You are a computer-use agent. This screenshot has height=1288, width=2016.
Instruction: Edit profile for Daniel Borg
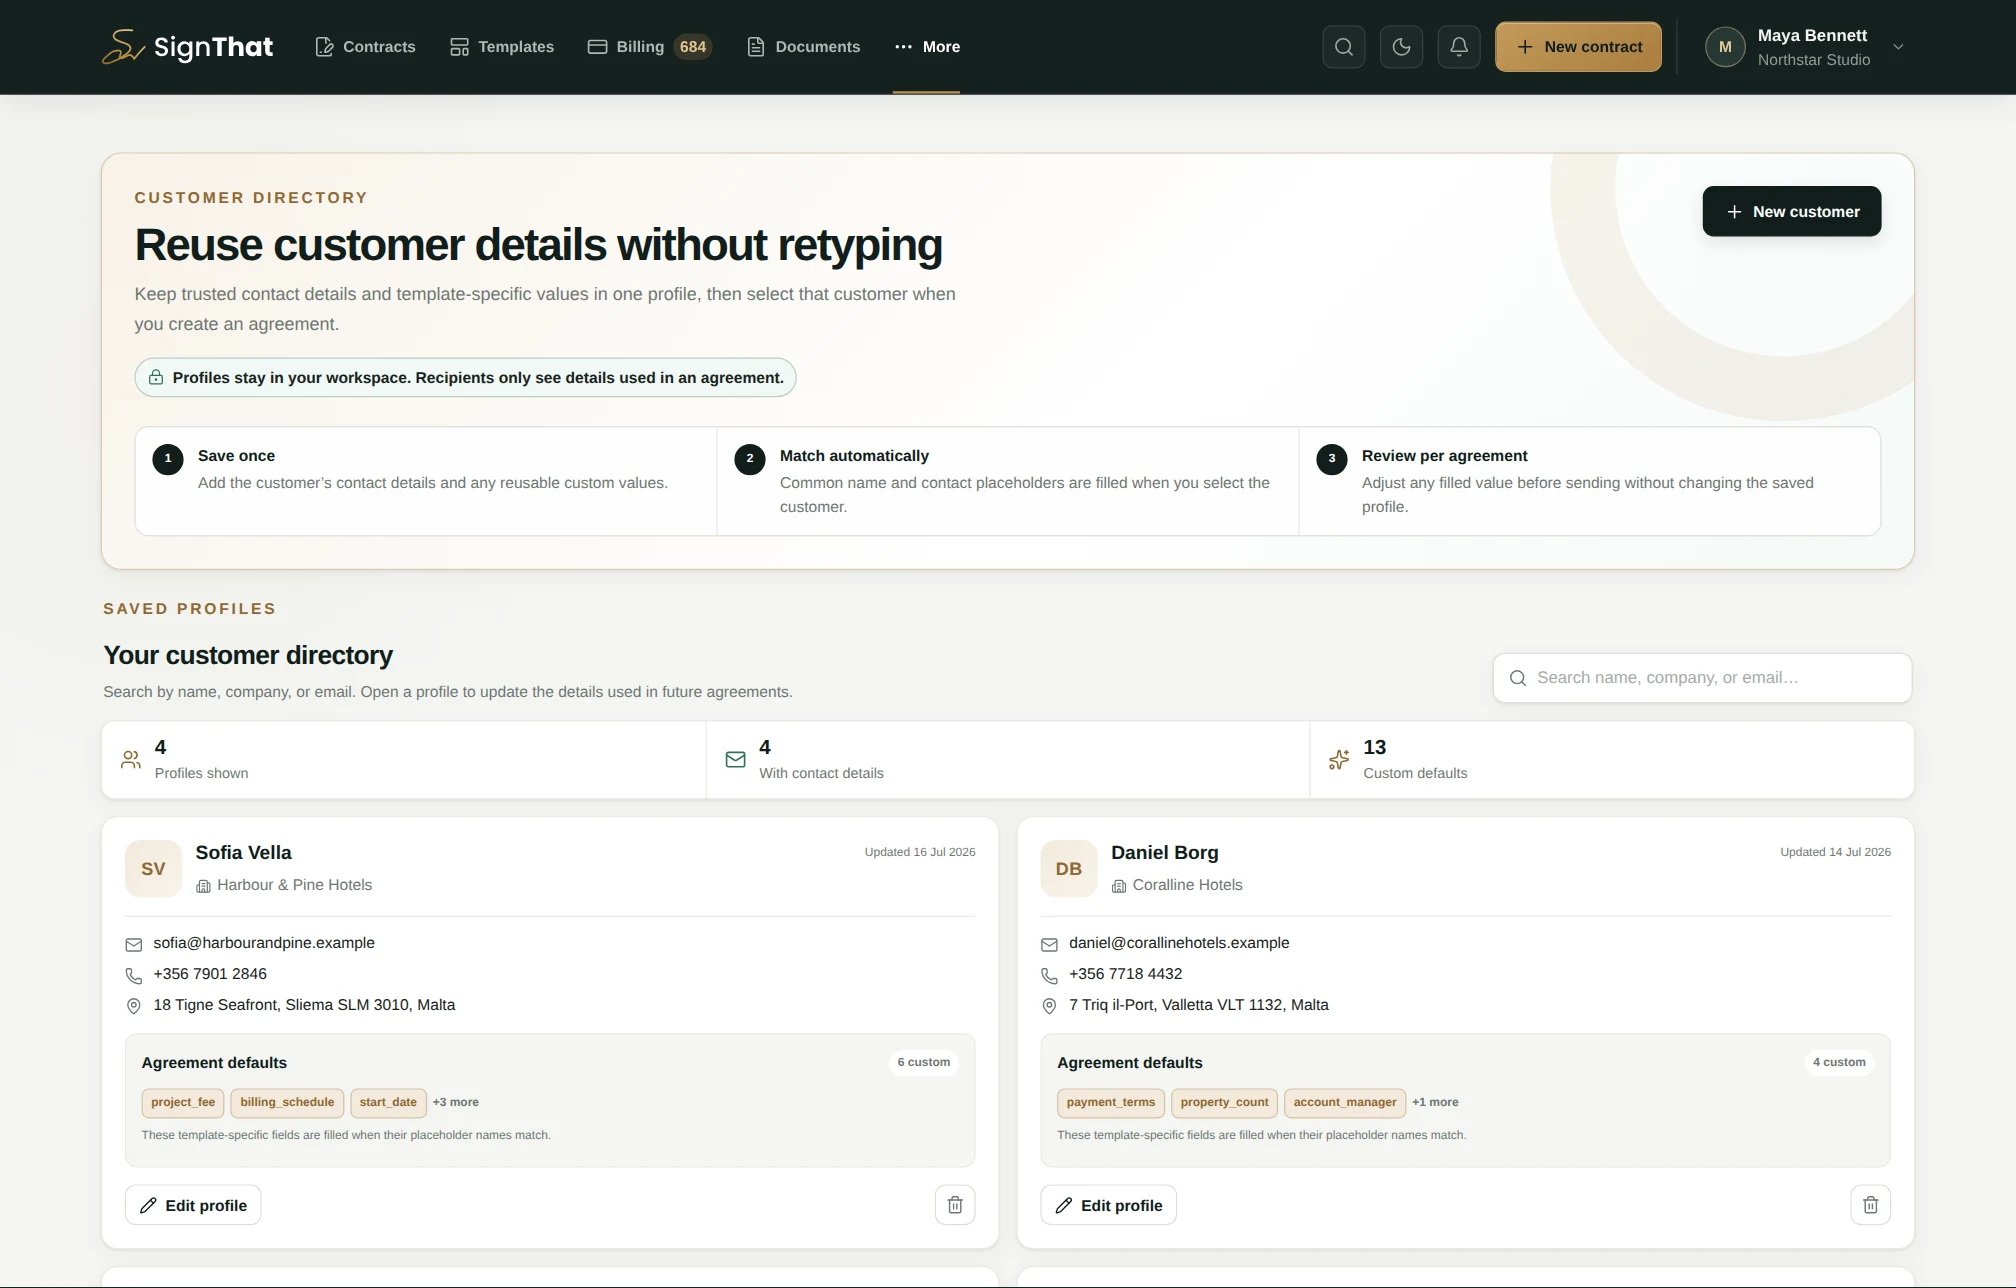1108,1205
